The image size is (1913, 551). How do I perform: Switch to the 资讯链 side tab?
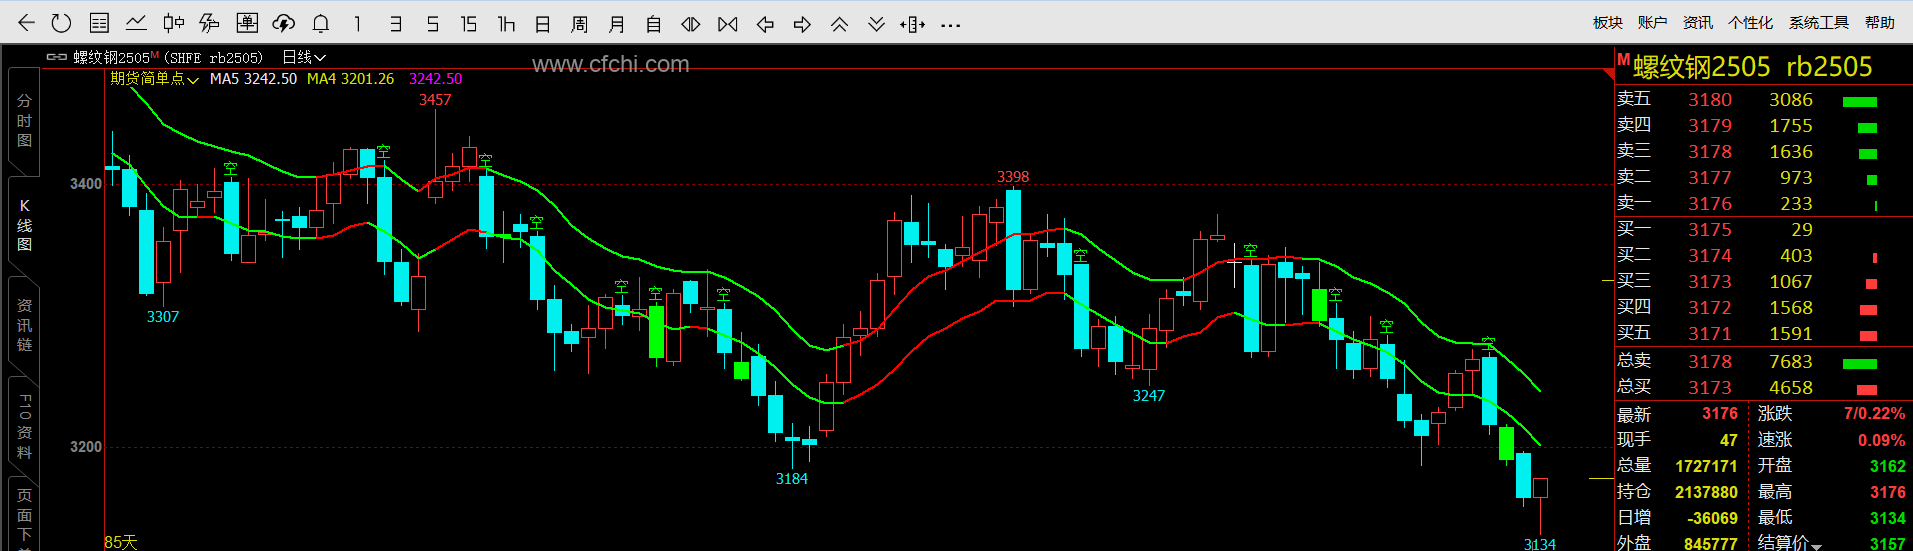coord(24,325)
